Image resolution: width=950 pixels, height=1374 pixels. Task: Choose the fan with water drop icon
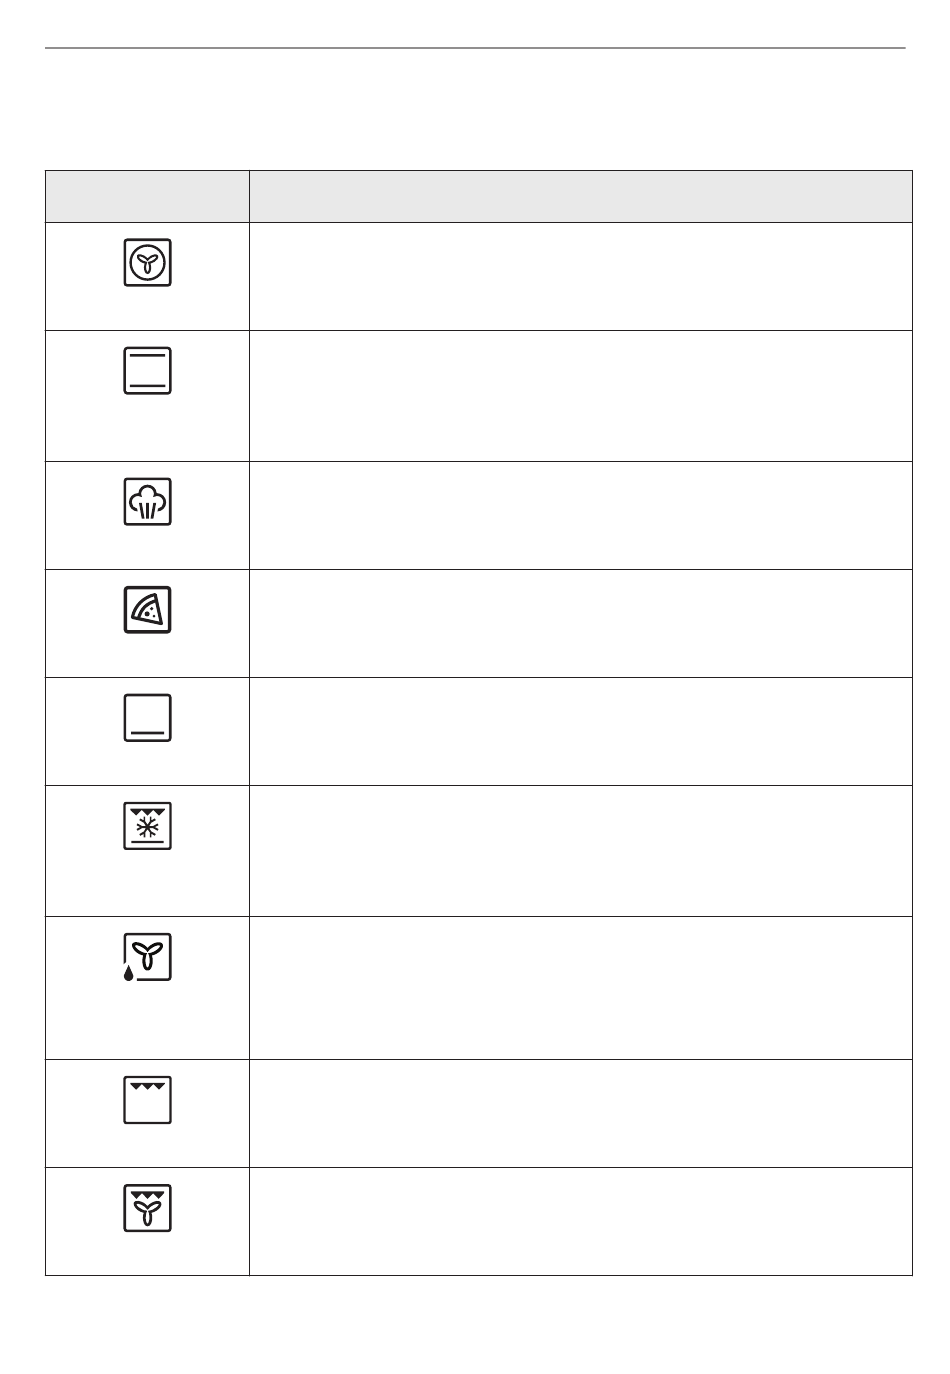pos(147,958)
